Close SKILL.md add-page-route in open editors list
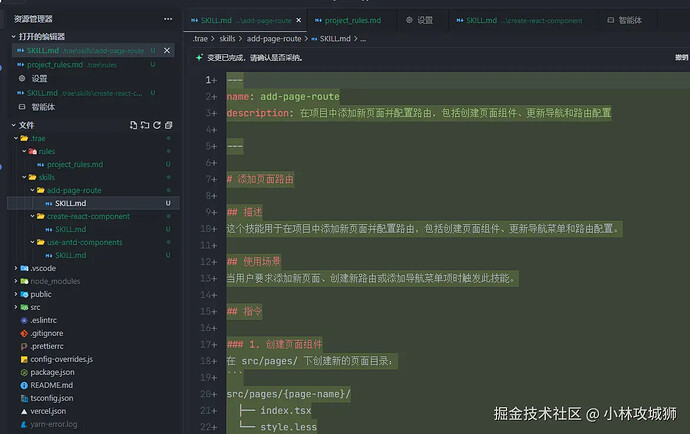690x434 pixels. click(x=168, y=50)
